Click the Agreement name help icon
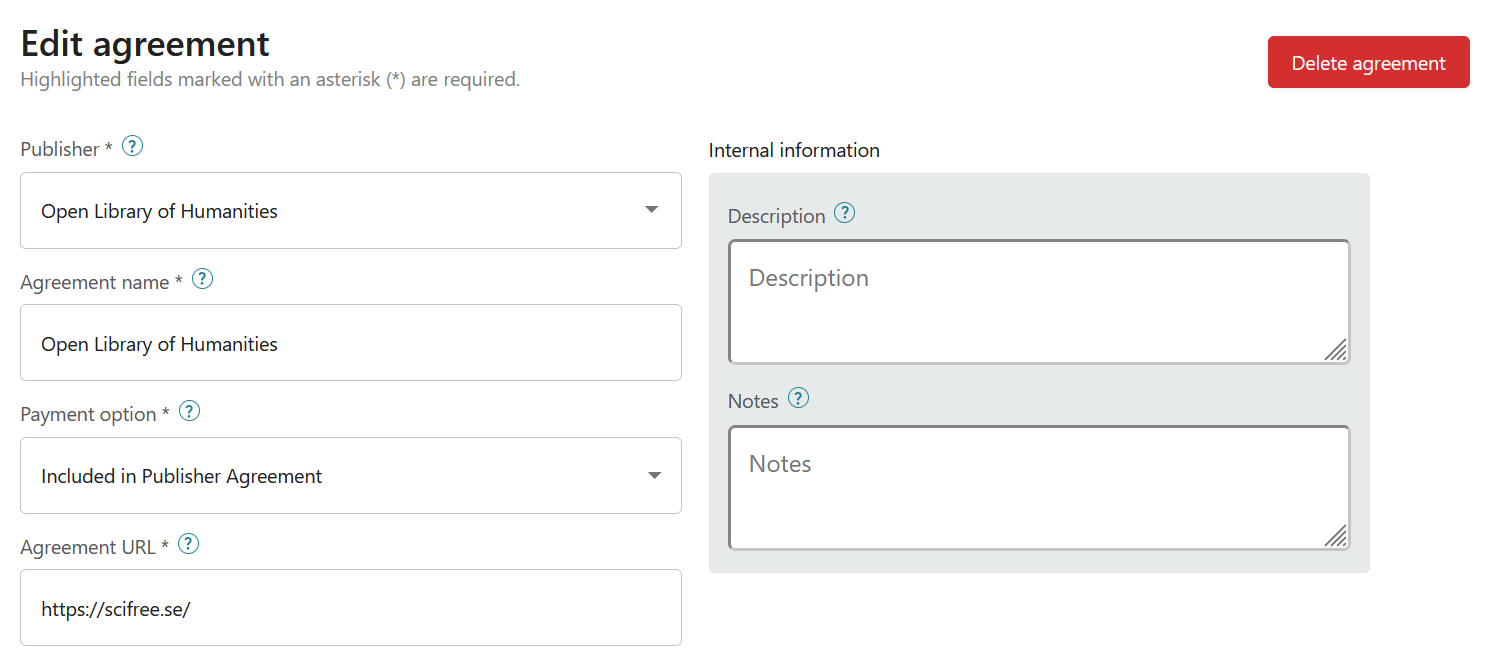Screen dimensions: 1492x651 click(x=201, y=279)
